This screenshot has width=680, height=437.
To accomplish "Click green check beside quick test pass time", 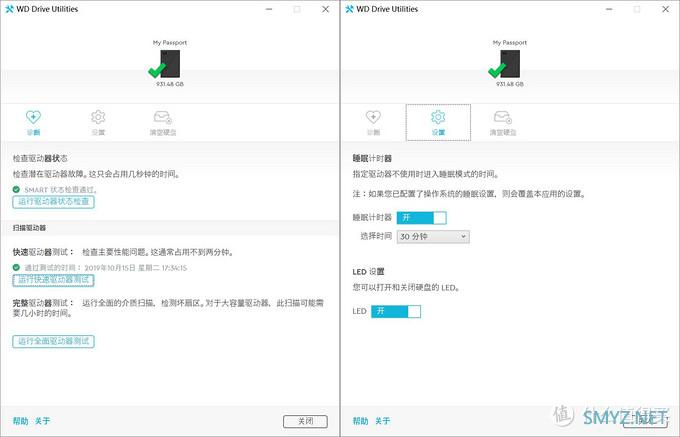I will [x=16, y=267].
